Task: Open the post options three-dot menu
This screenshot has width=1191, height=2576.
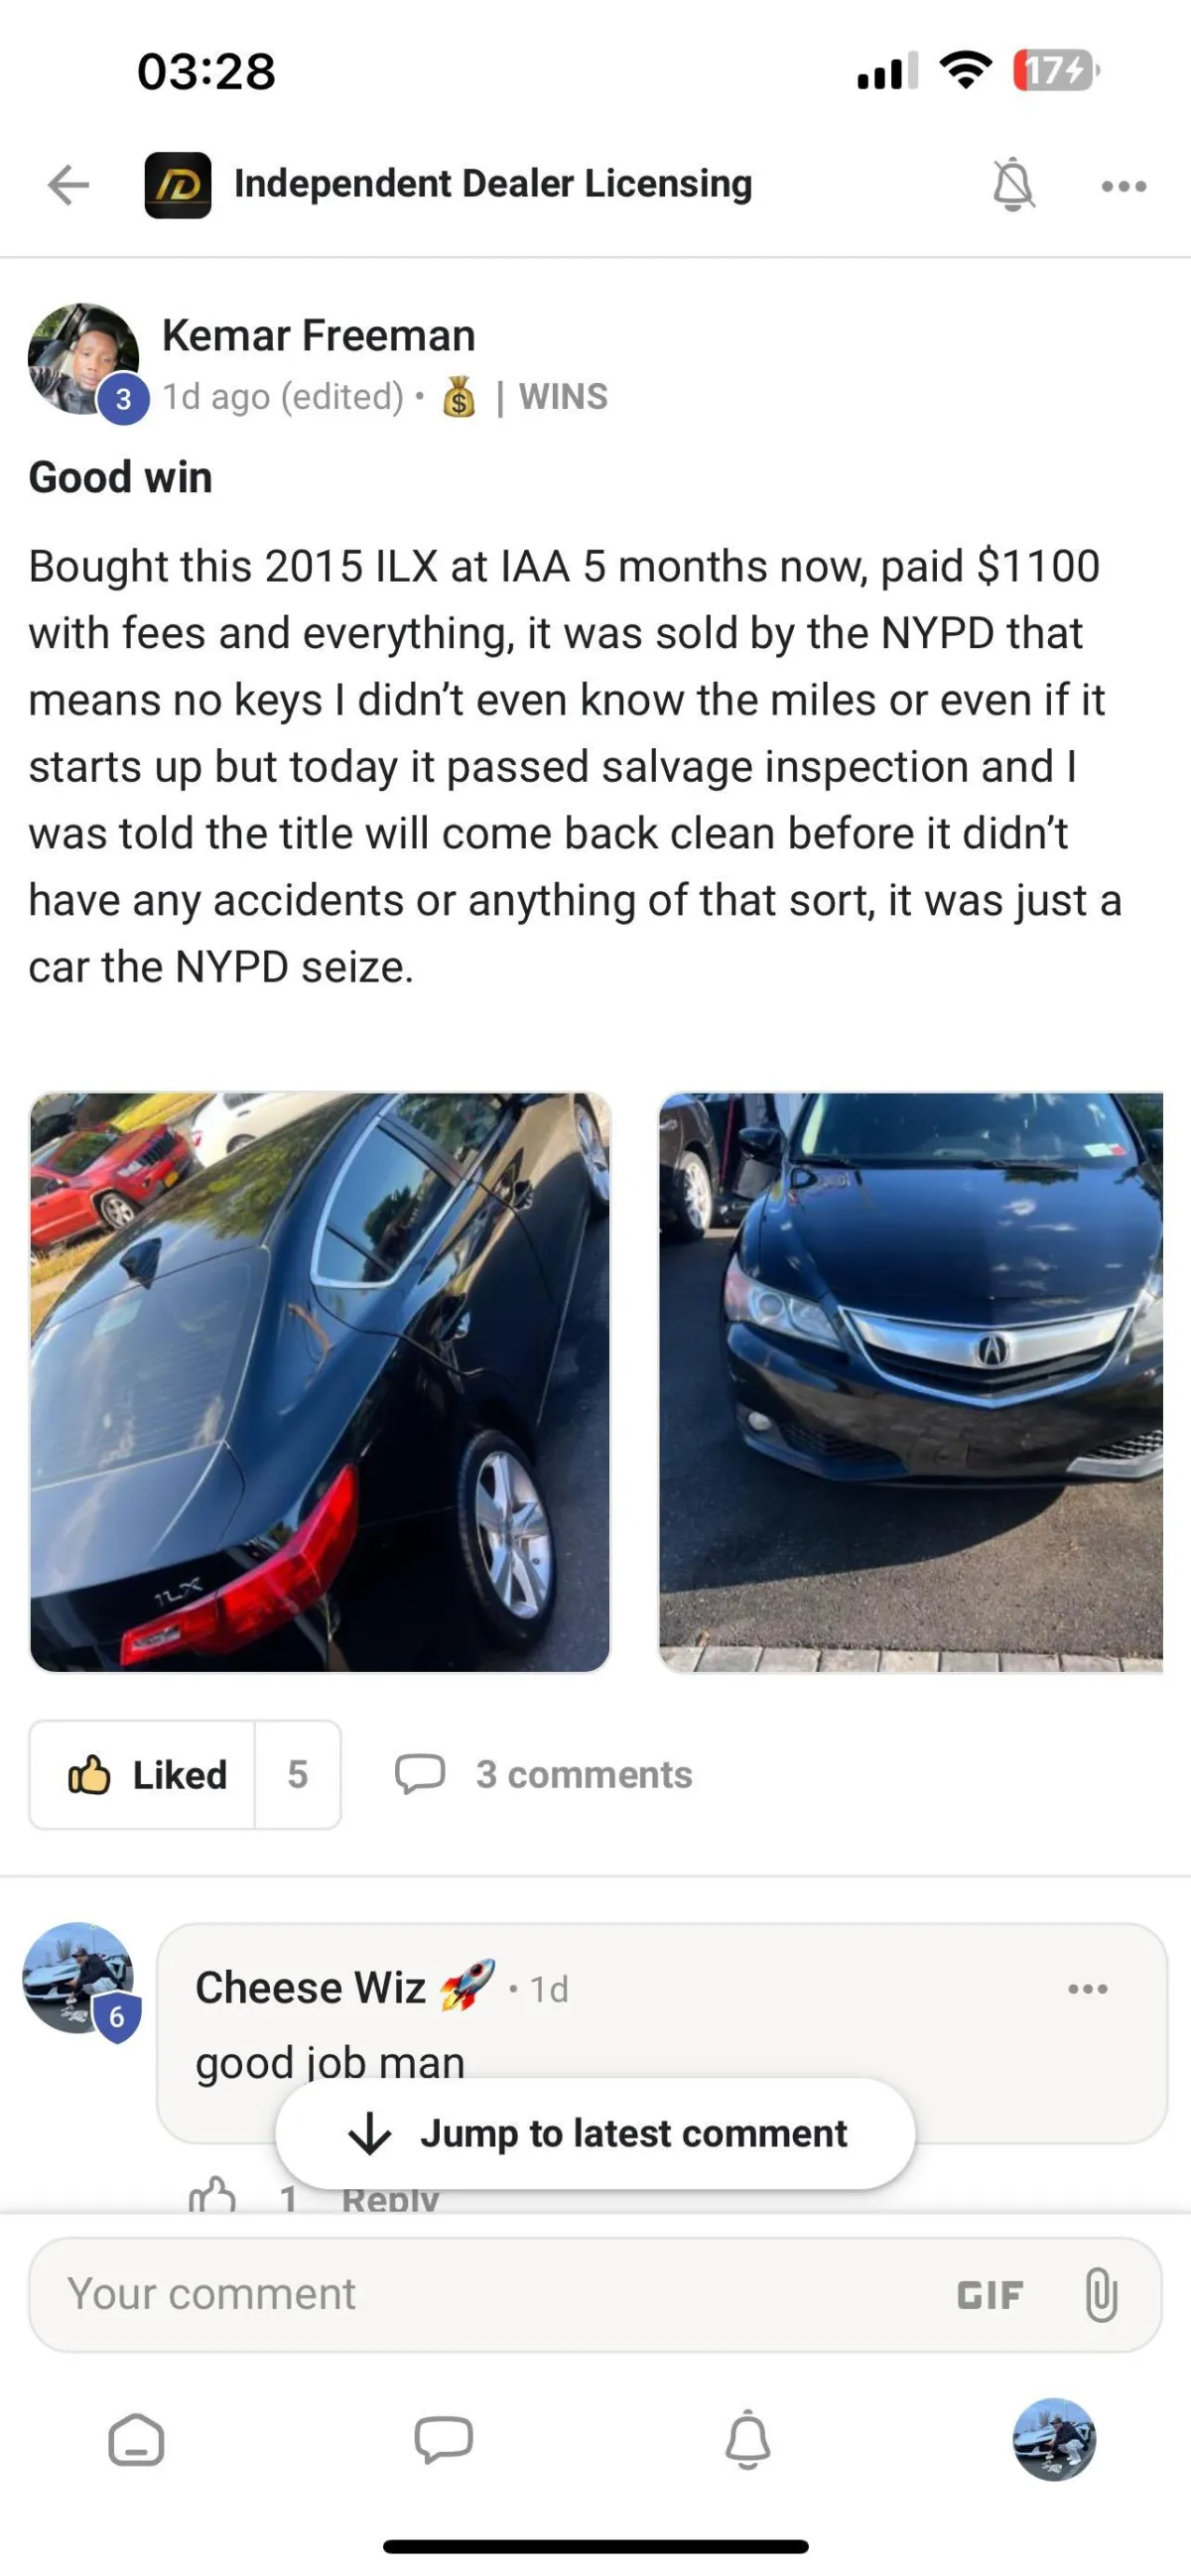Action: click(1123, 186)
